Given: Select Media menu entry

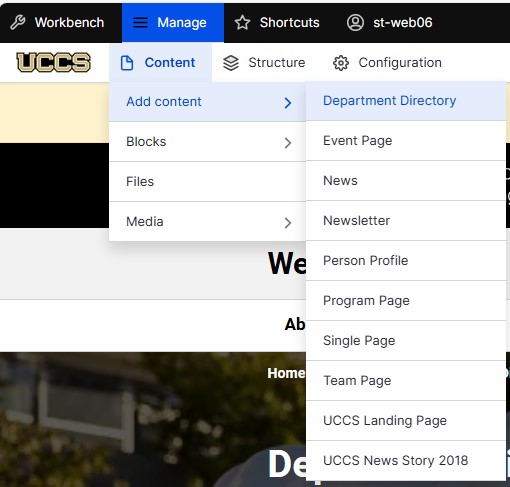Looking at the screenshot, I should [207, 222].
